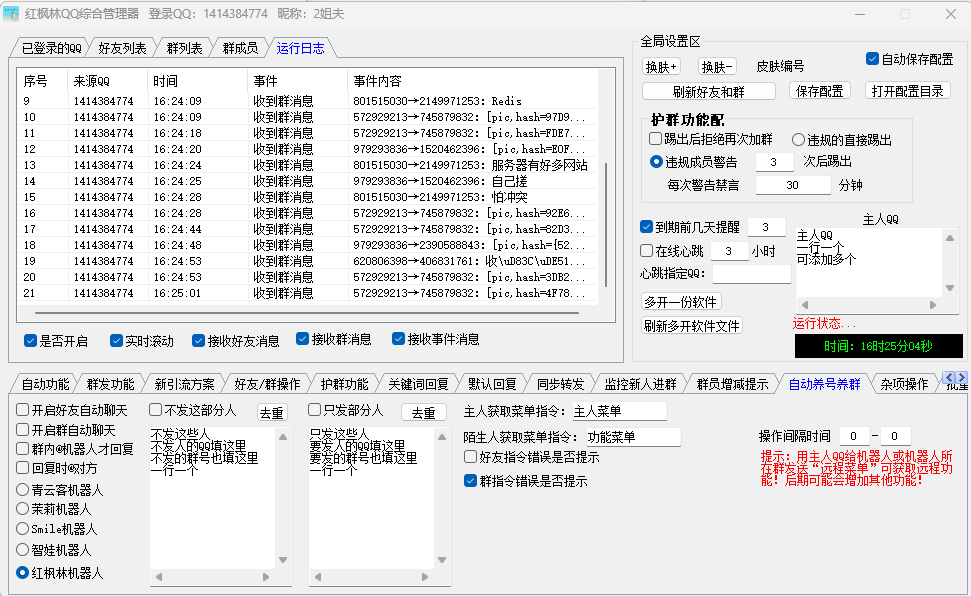Switch to the 好友列表 tab
The image size is (971, 596).
pyautogui.click(x=122, y=48)
